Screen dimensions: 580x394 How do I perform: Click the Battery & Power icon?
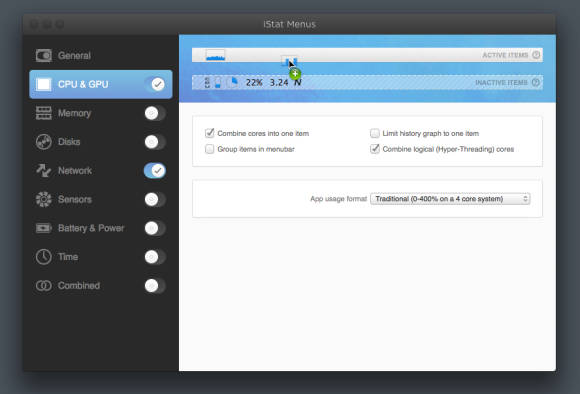pos(44,228)
